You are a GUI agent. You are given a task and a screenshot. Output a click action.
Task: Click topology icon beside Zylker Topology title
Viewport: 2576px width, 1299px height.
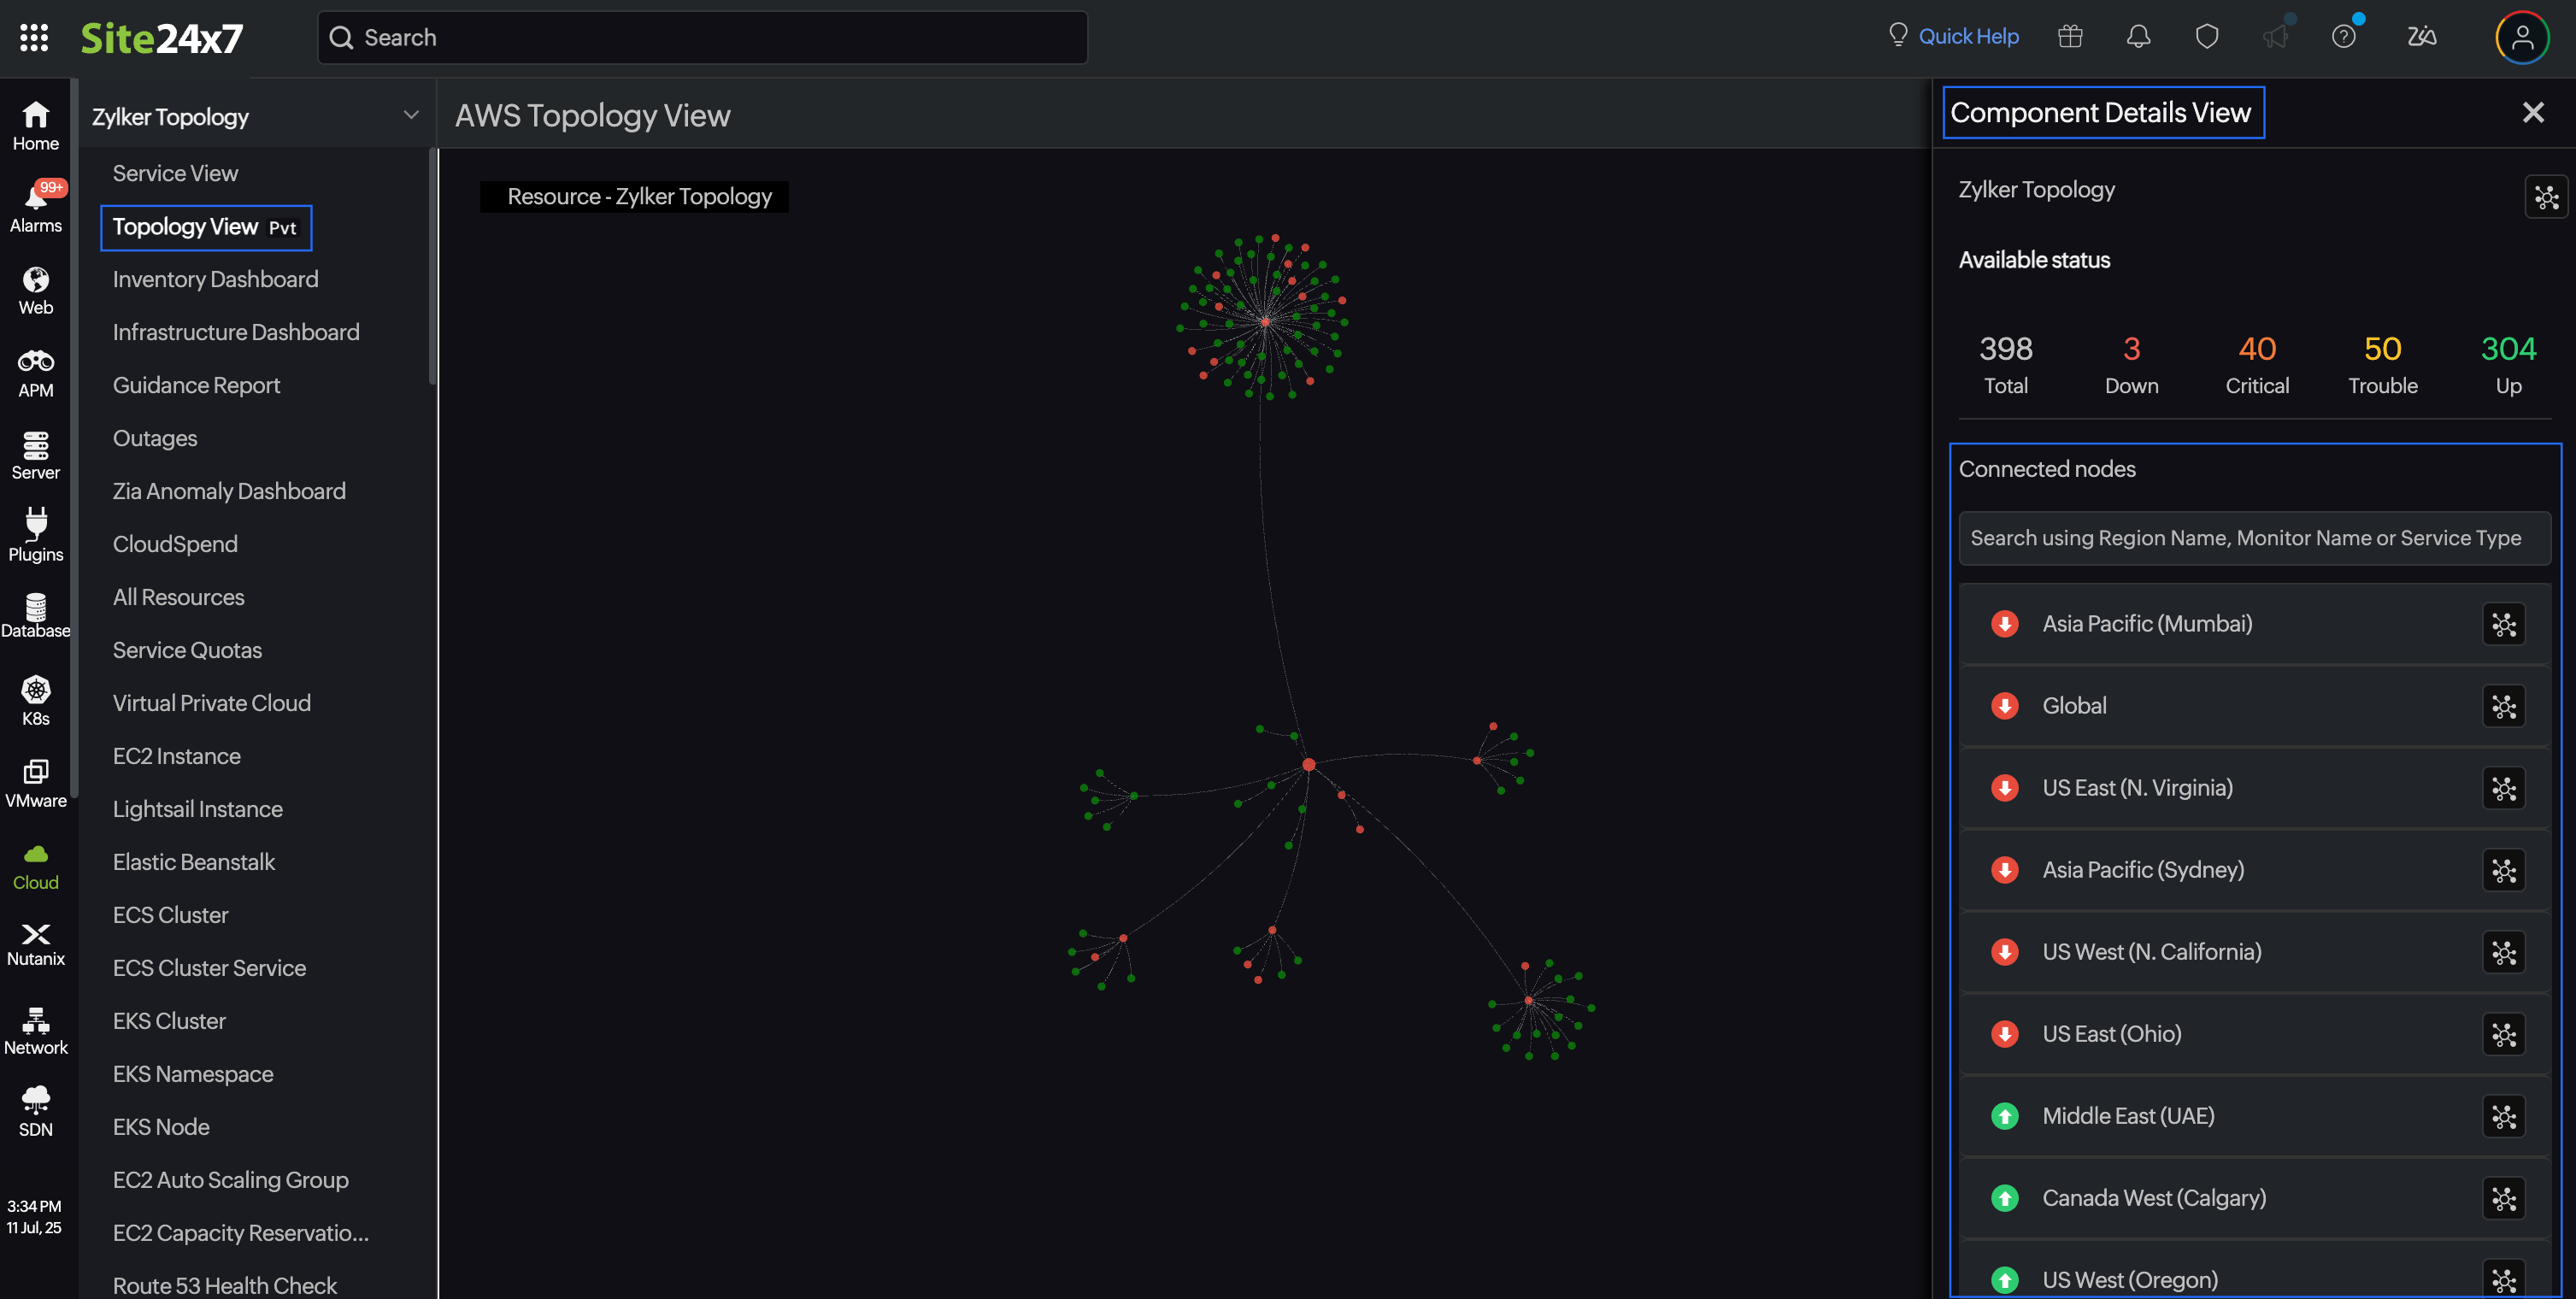tap(2545, 197)
